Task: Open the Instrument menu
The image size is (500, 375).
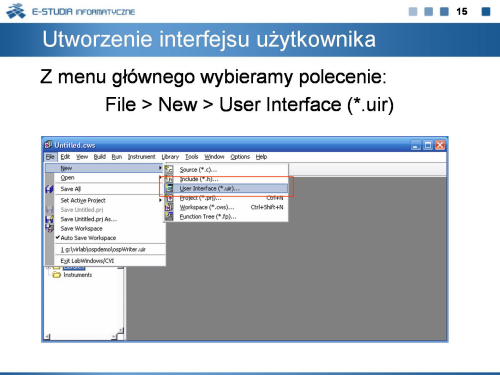Action: coord(141,157)
